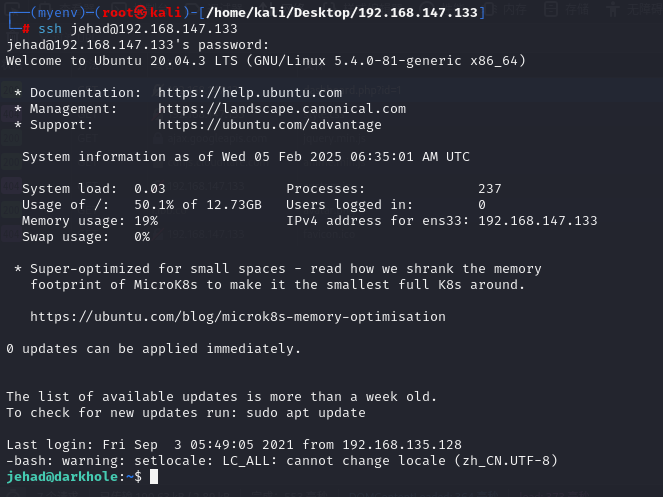Click the cursor block at the darkhole prompt

click(154, 477)
